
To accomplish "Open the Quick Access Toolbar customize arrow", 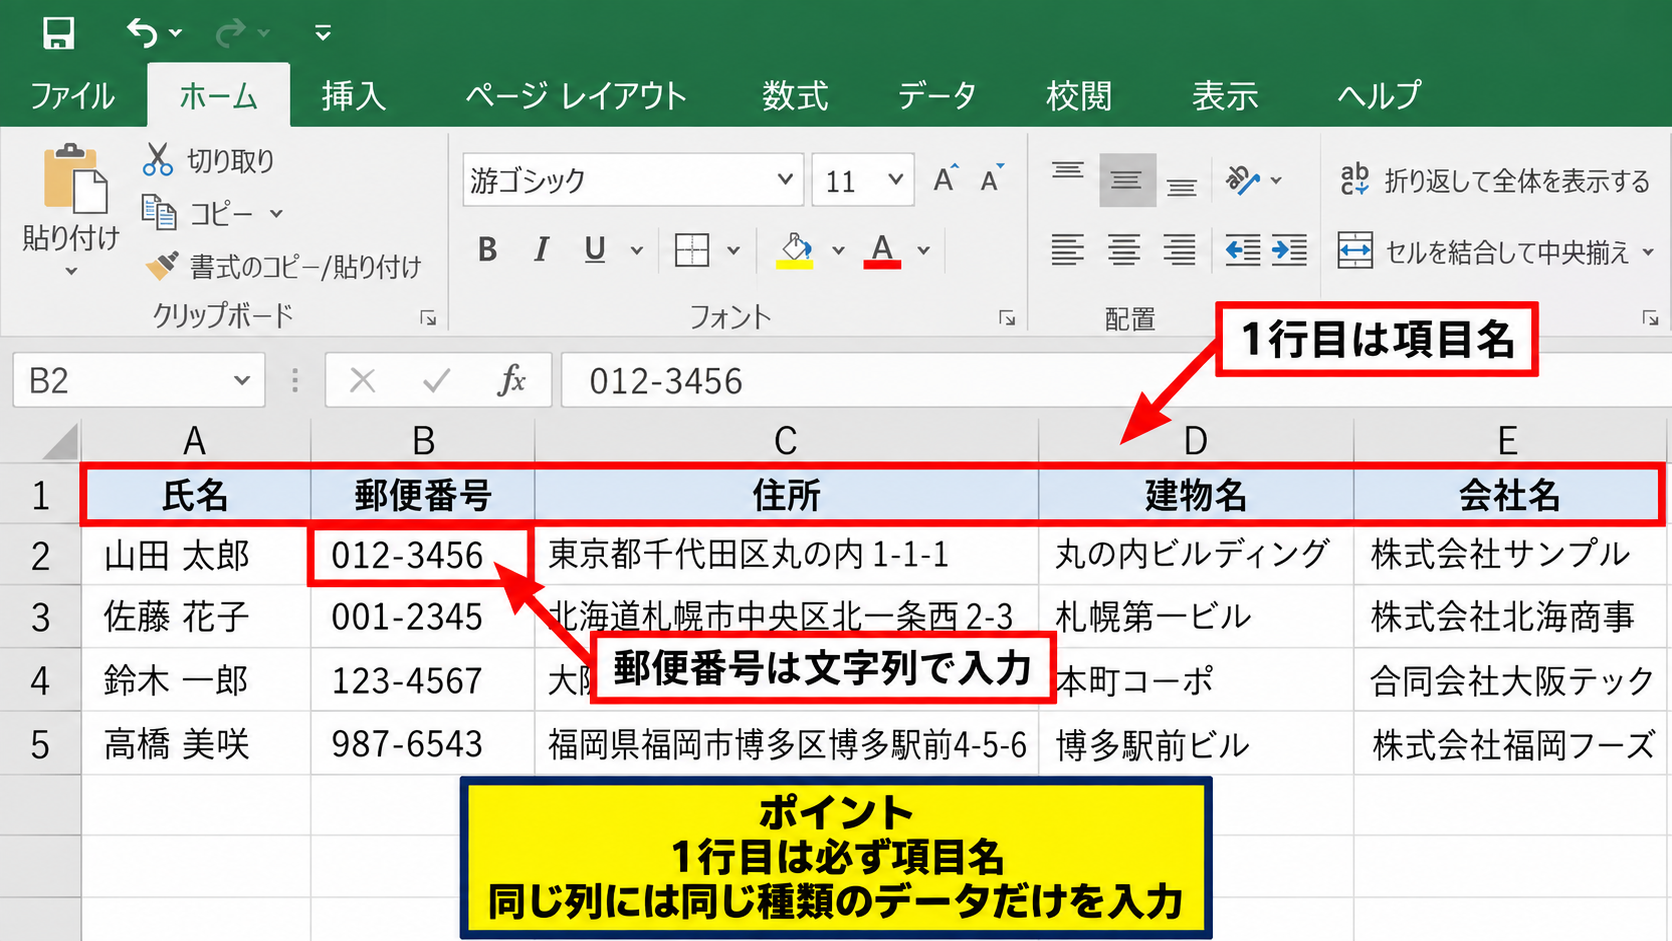I will (x=322, y=33).
